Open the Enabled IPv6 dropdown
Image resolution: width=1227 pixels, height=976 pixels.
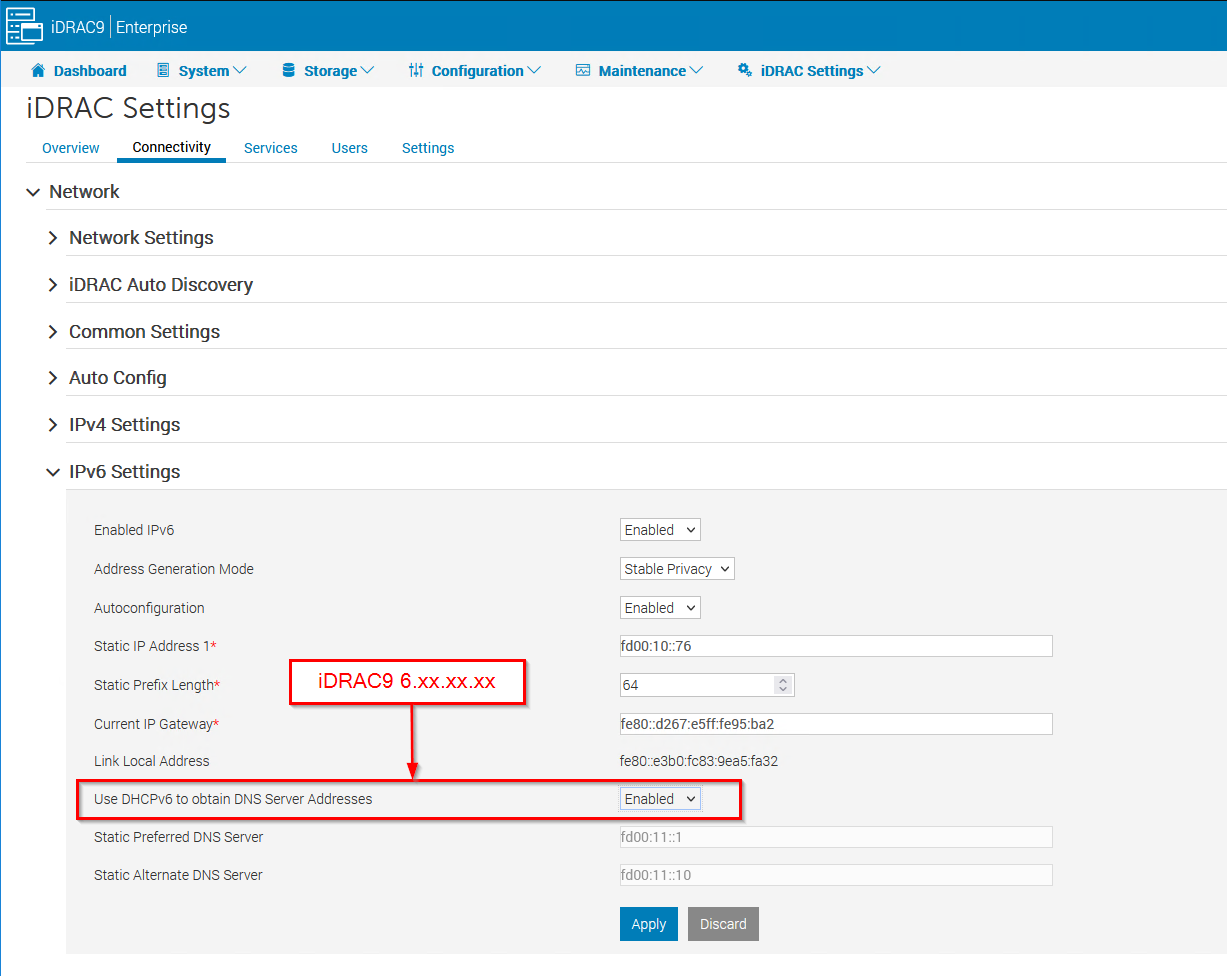pos(659,529)
